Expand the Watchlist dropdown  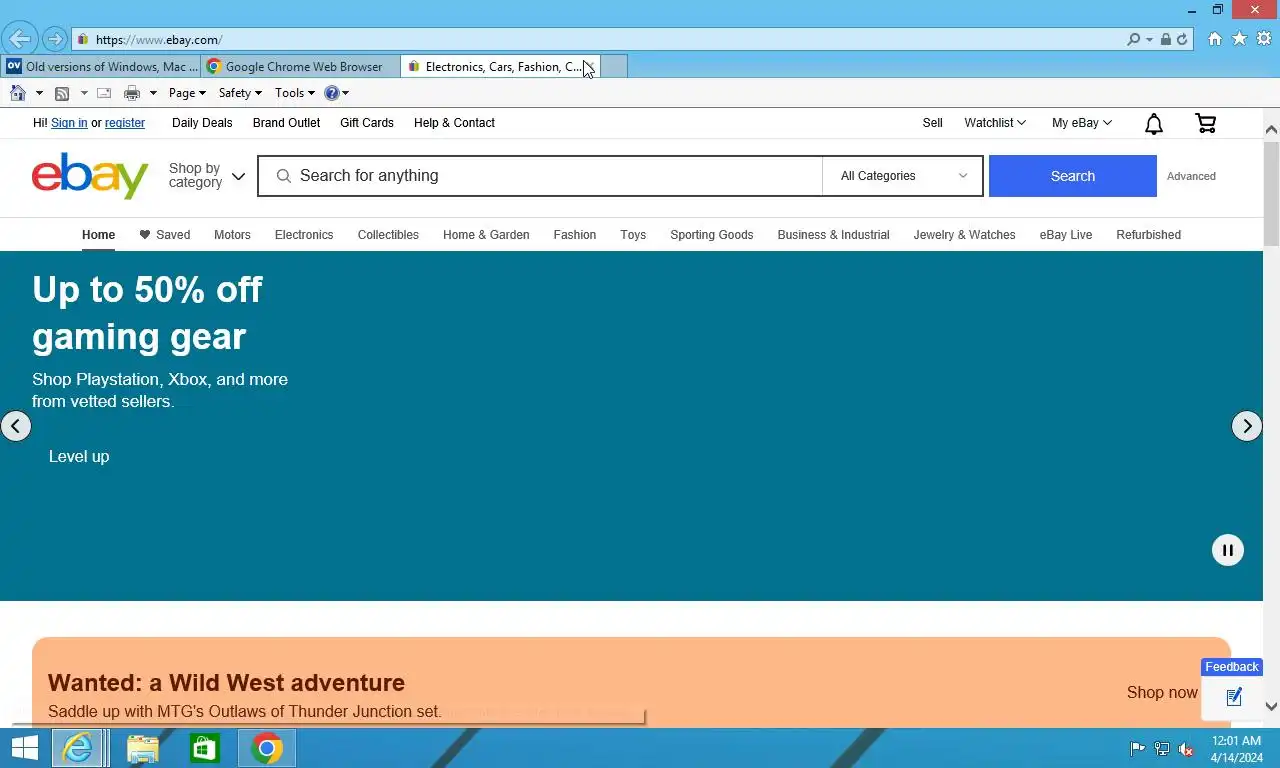tap(995, 123)
